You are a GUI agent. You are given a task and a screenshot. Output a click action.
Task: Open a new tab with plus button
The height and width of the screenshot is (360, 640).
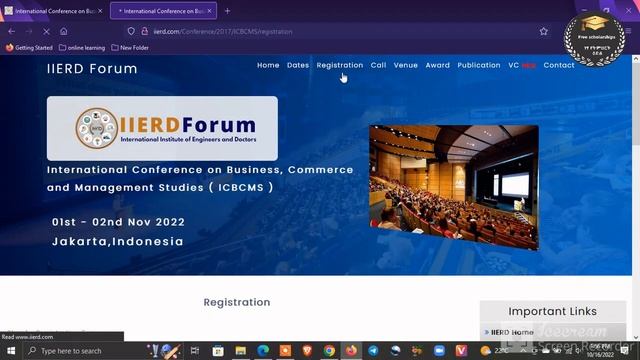tap(227, 11)
